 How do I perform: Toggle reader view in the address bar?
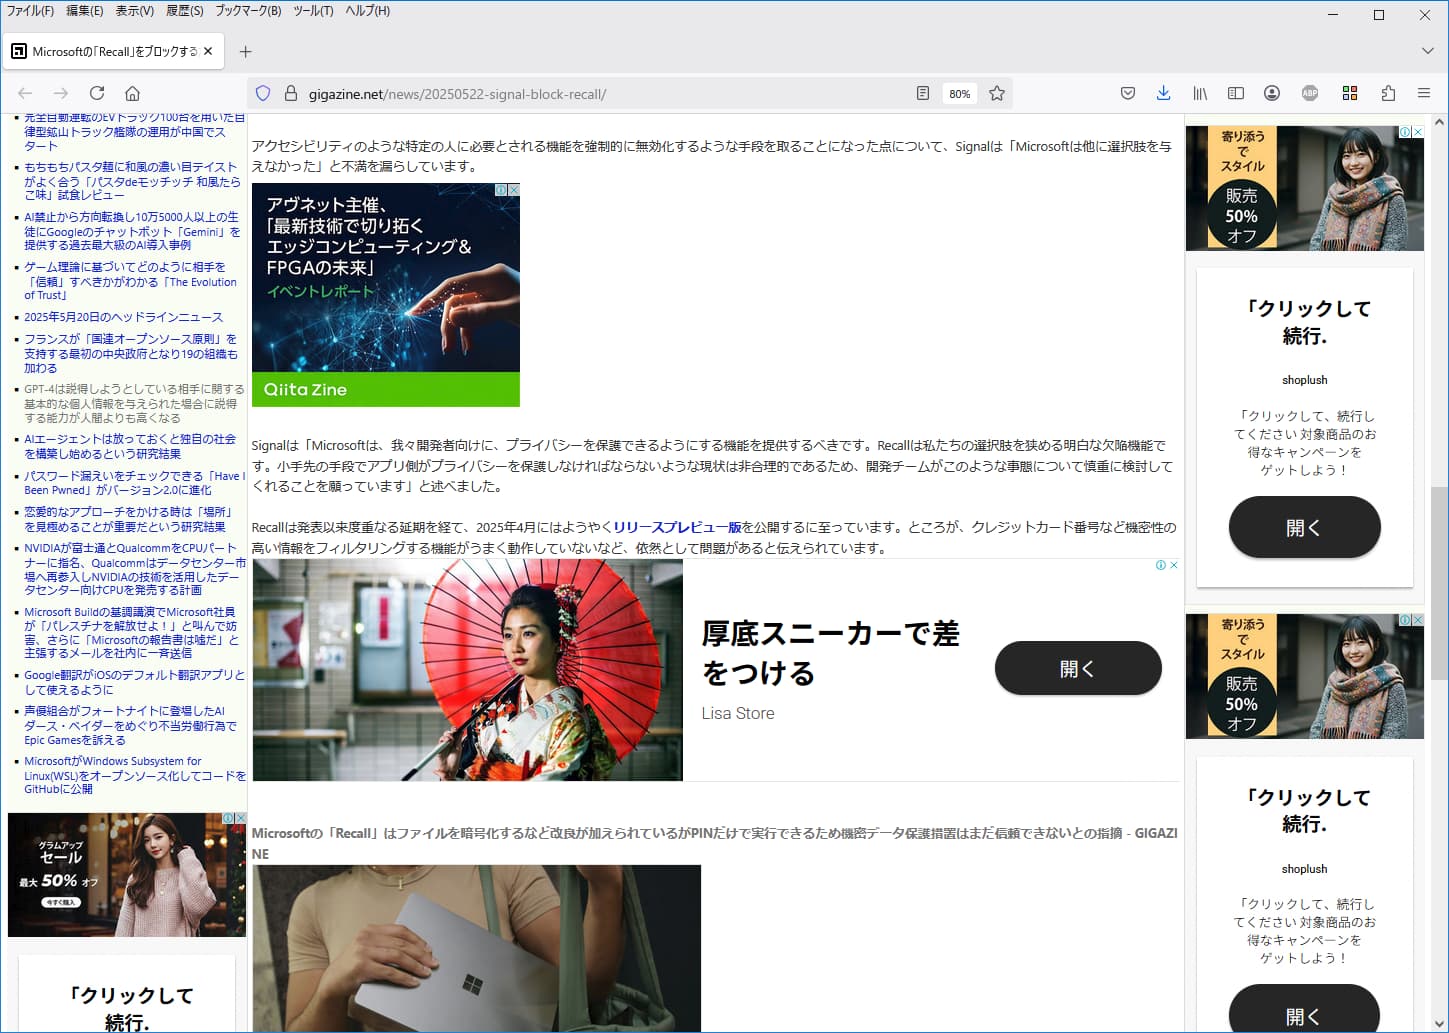(x=923, y=93)
